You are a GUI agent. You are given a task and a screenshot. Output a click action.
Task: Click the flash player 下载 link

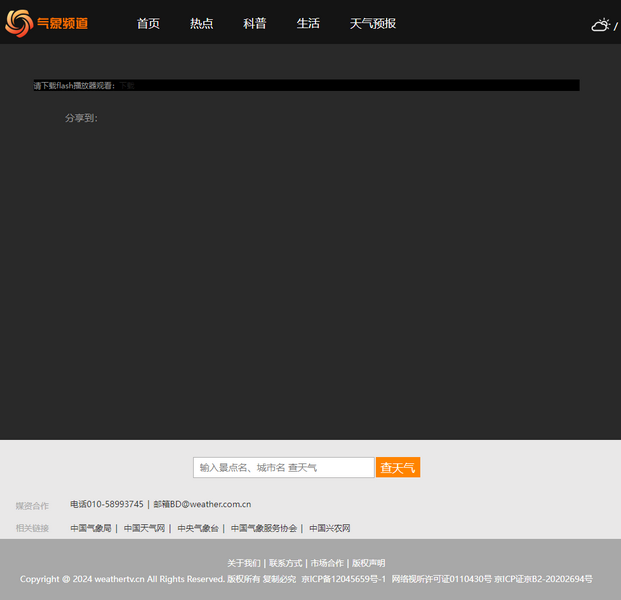tap(127, 86)
